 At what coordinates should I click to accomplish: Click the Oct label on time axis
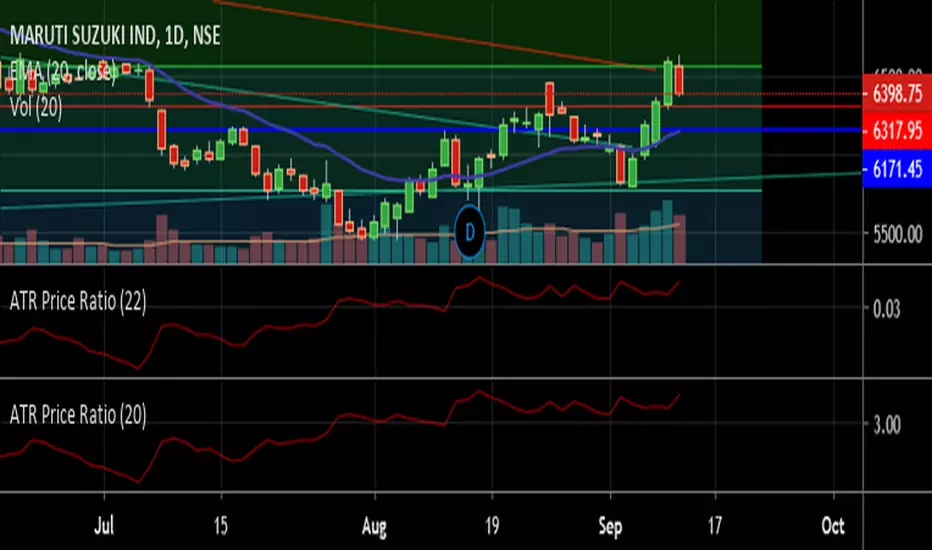833,526
